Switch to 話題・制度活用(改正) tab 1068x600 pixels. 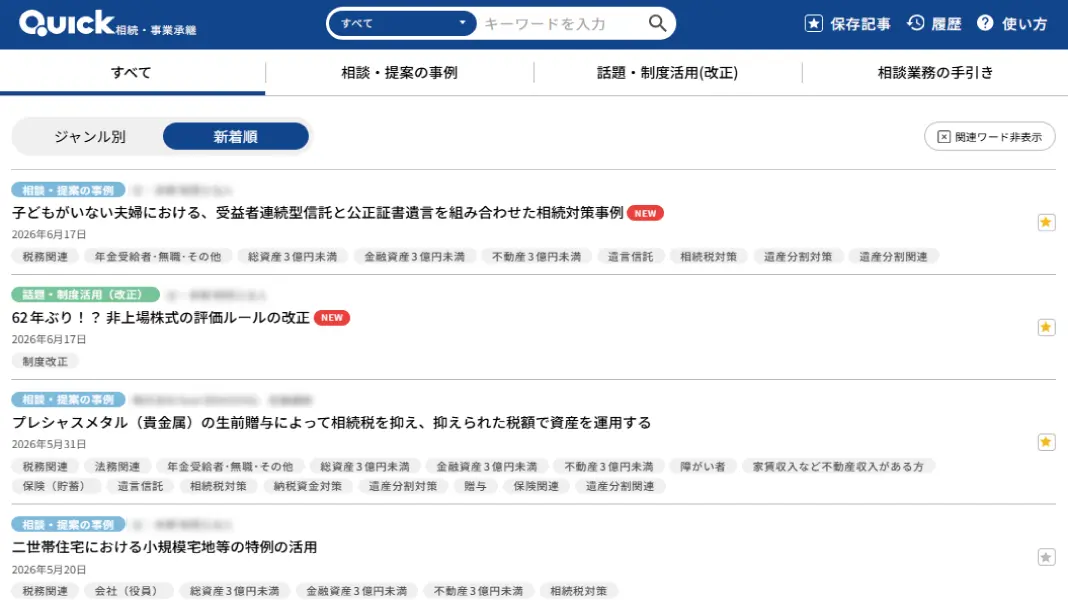click(x=668, y=72)
